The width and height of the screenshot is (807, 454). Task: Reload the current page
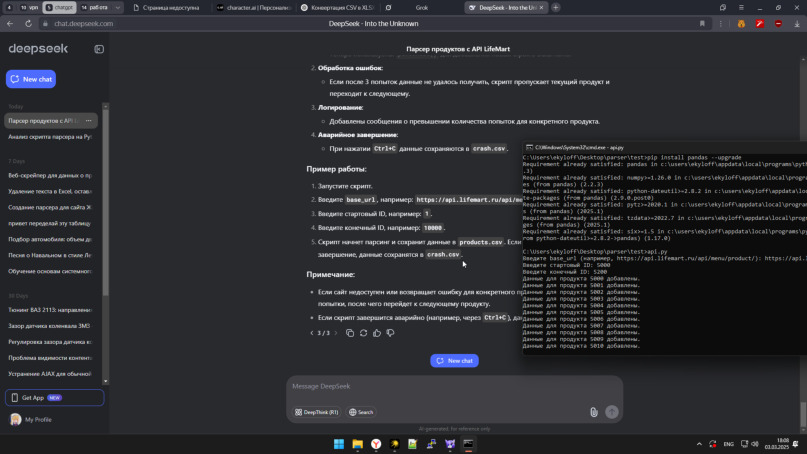click(x=28, y=24)
